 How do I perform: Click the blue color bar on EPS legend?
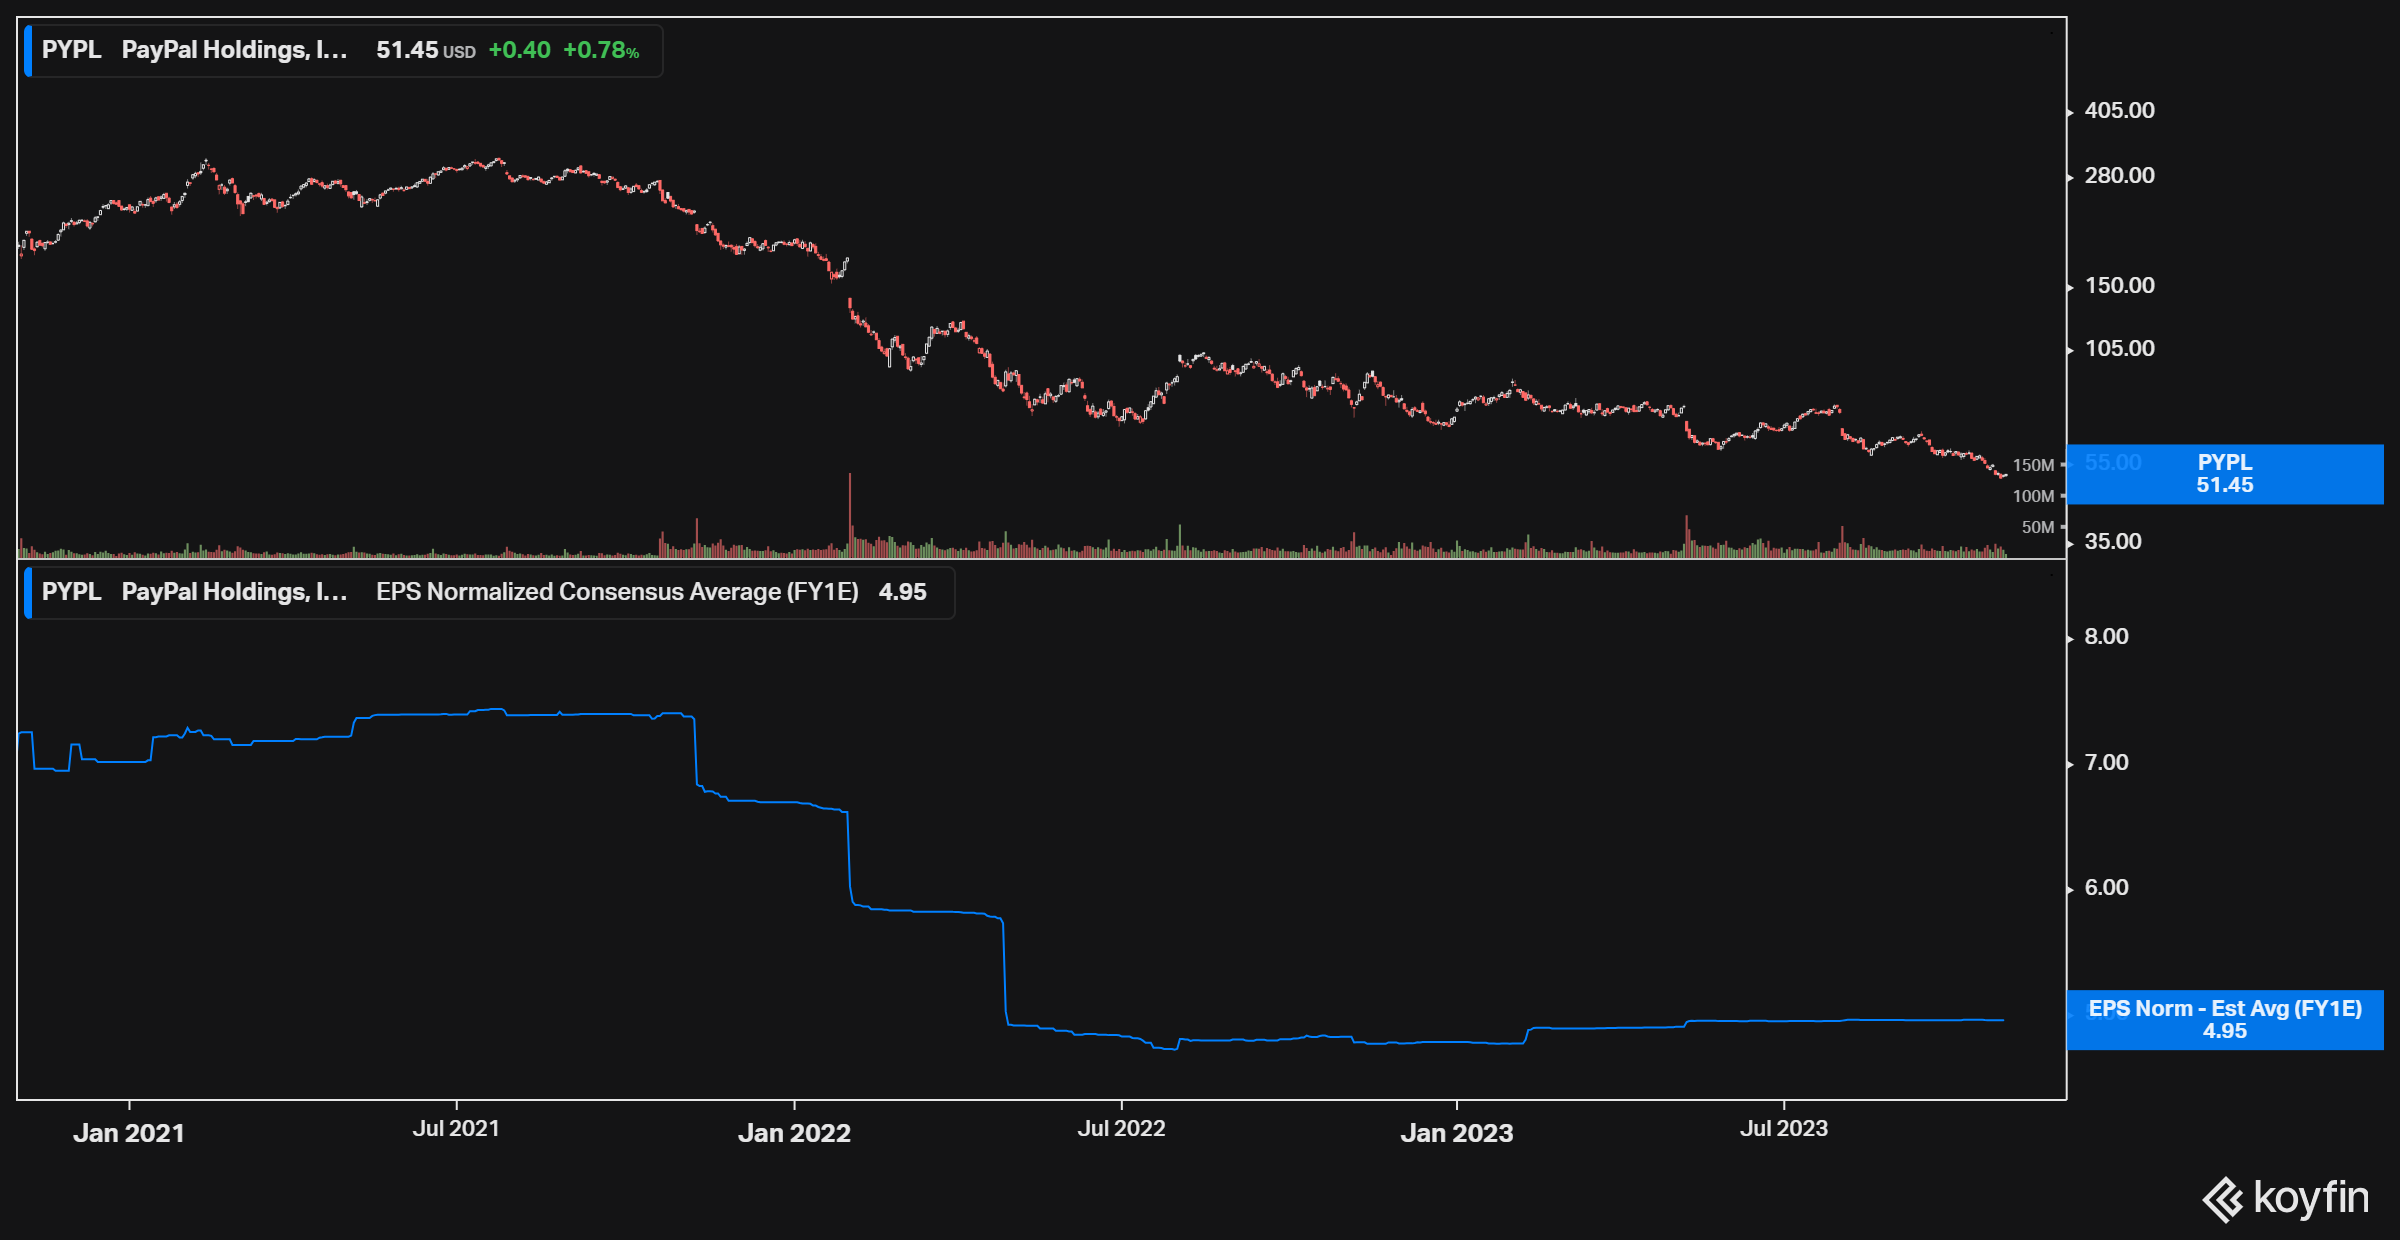point(28,593)
